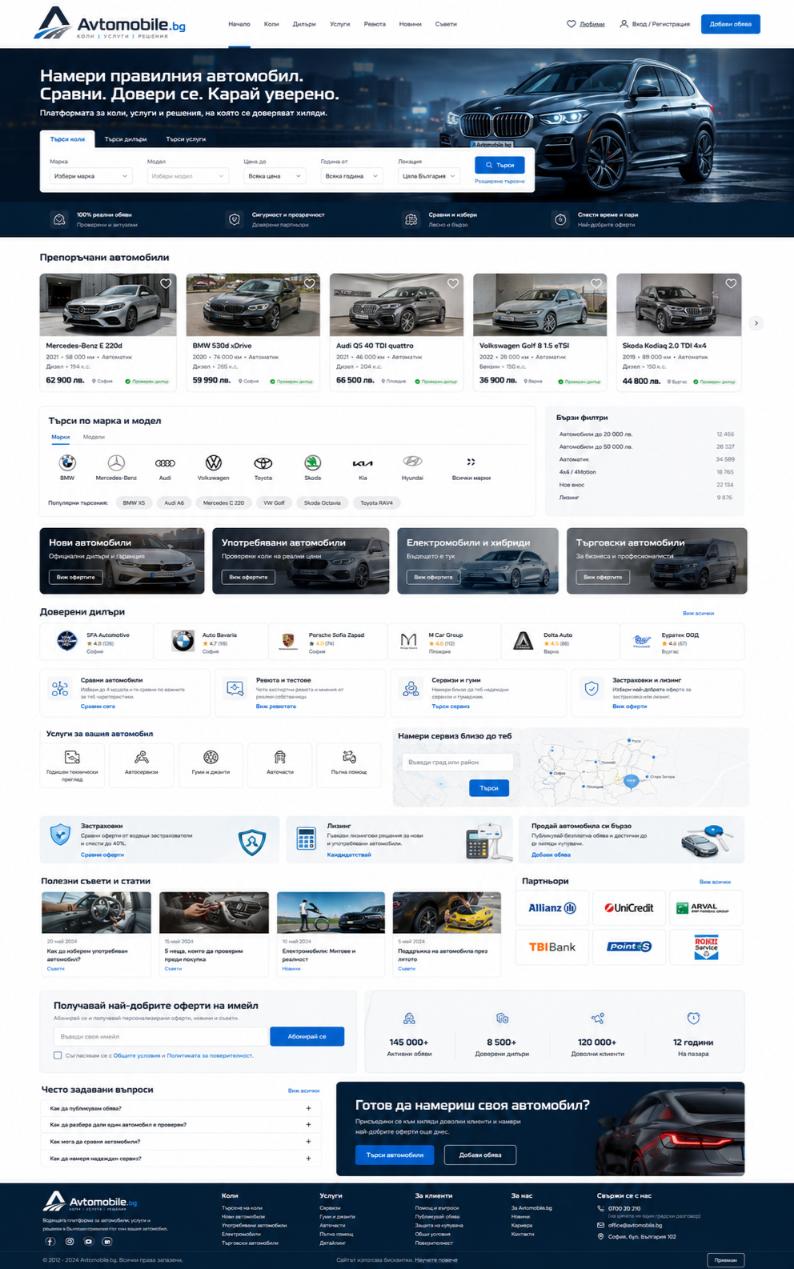Favorite the Audi Q5 40 TDI quattro heart

coord(453,283)
